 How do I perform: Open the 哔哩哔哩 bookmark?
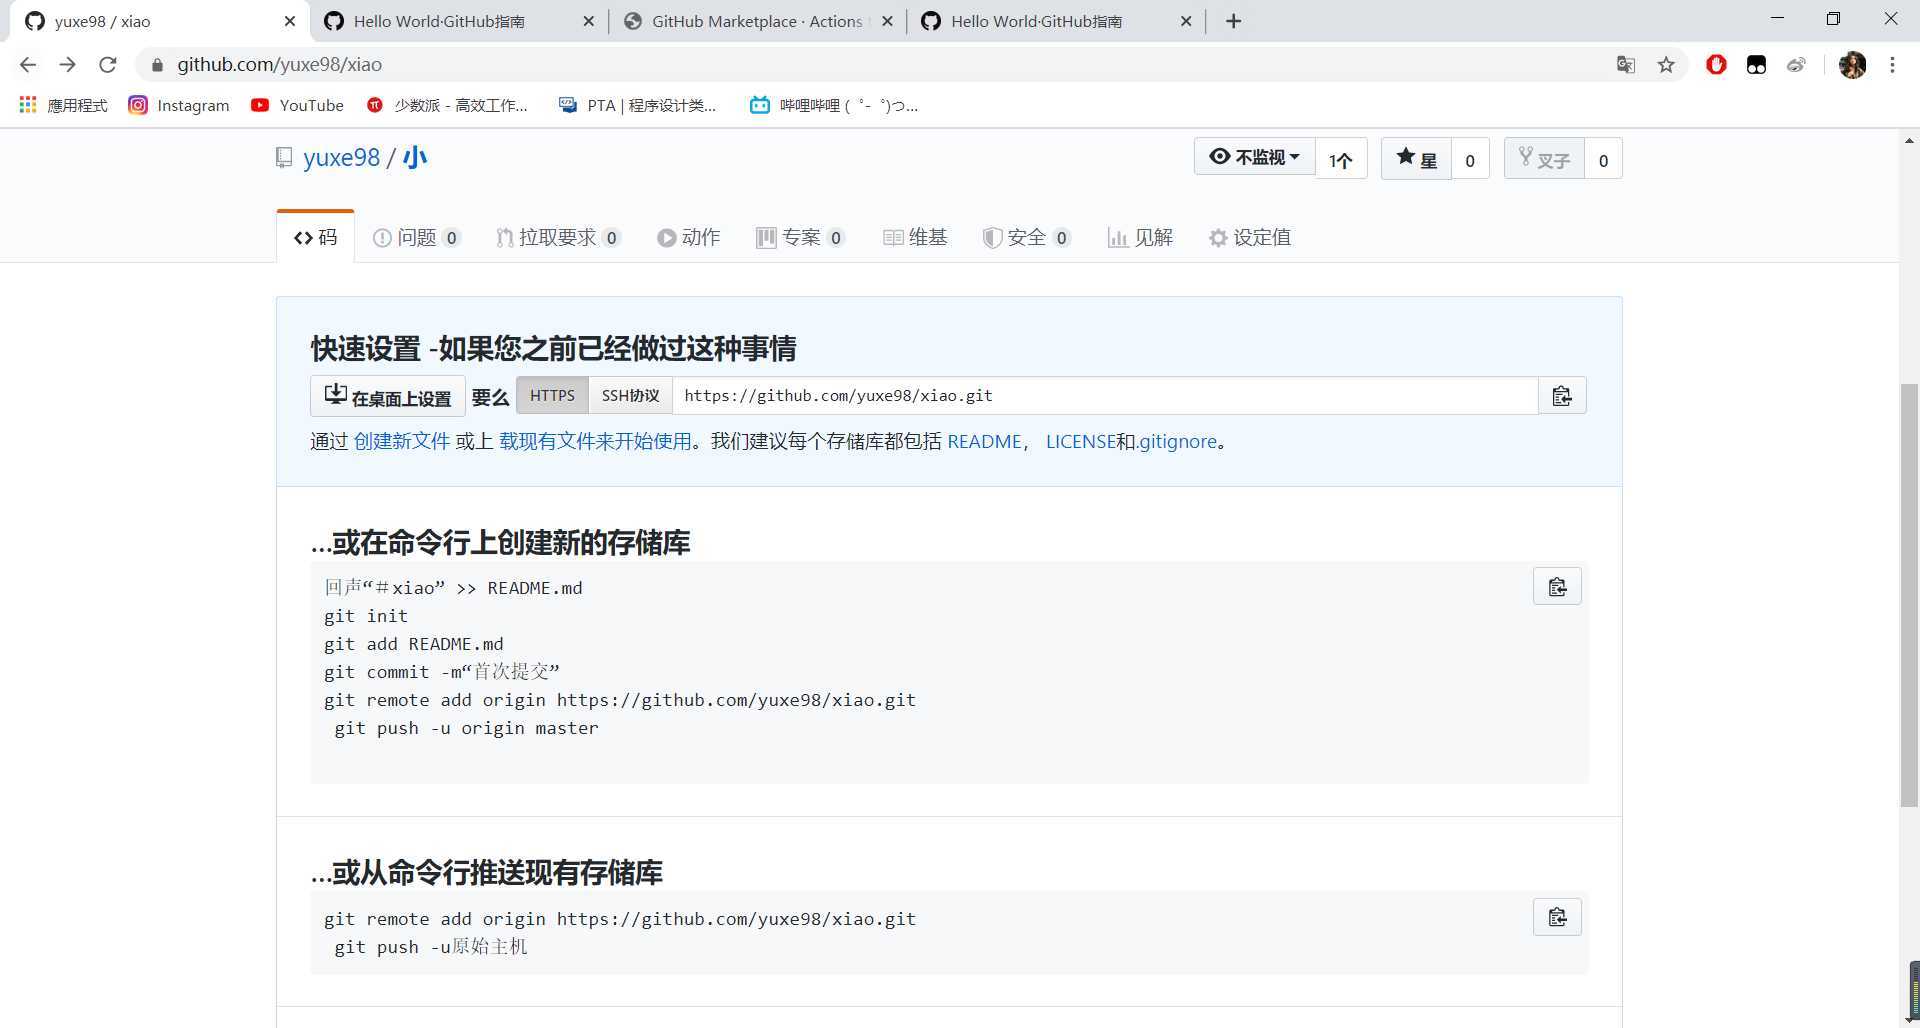pyautogui.click(x=834, y=105)
